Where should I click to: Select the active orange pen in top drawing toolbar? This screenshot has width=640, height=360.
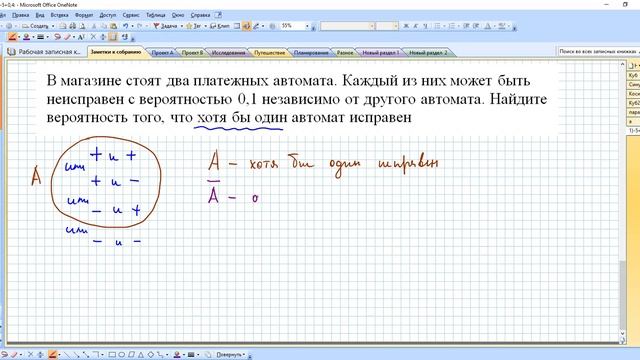point(12,37)
